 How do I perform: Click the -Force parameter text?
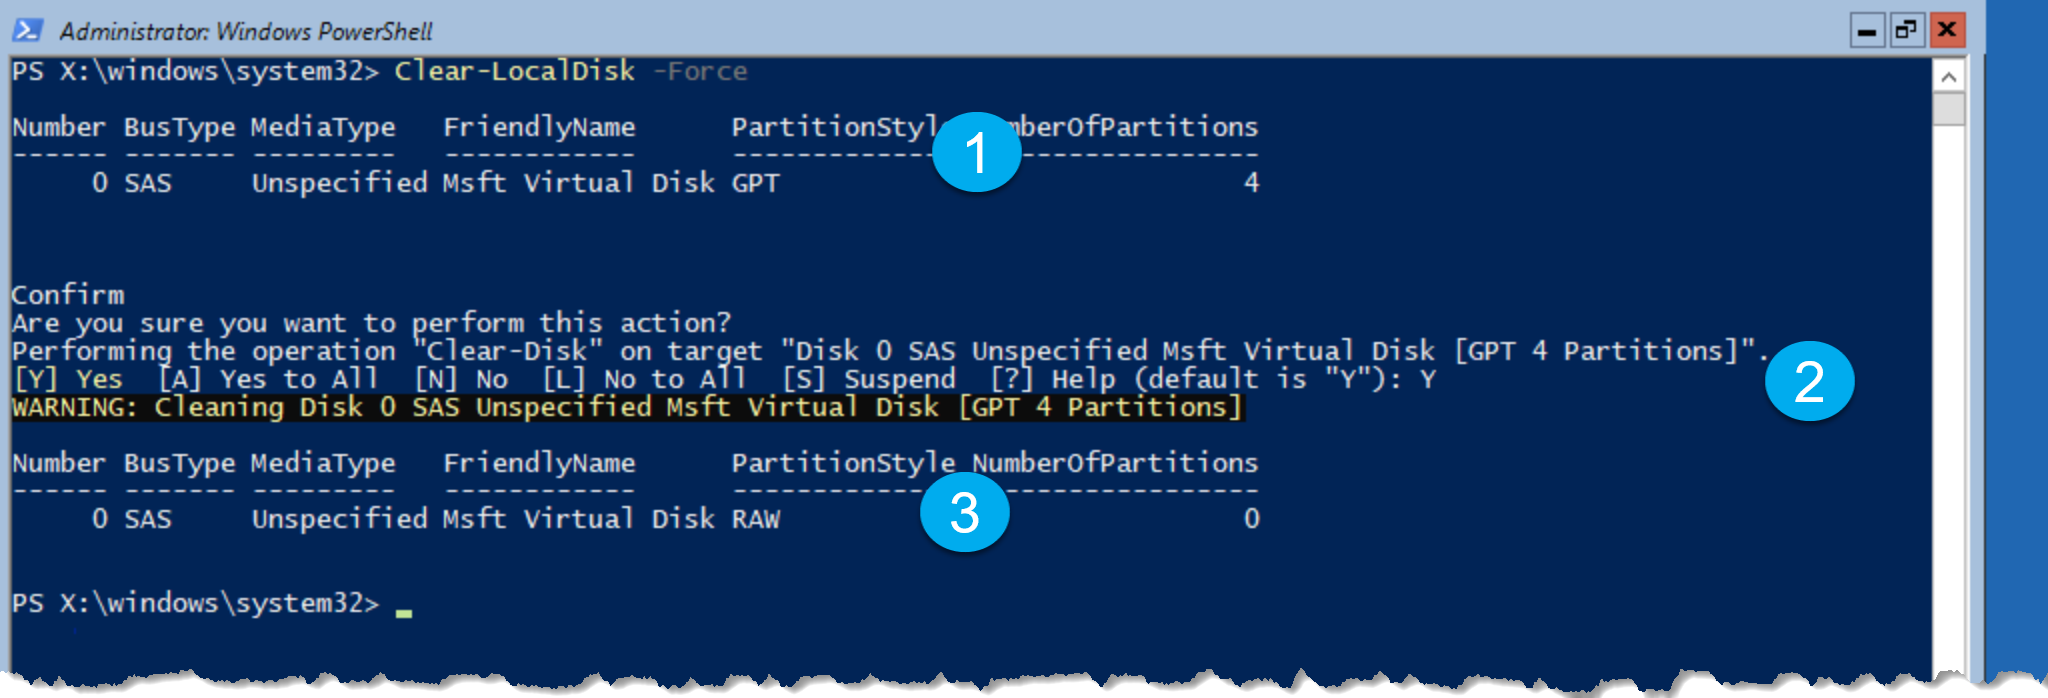(x=700, y=71)
